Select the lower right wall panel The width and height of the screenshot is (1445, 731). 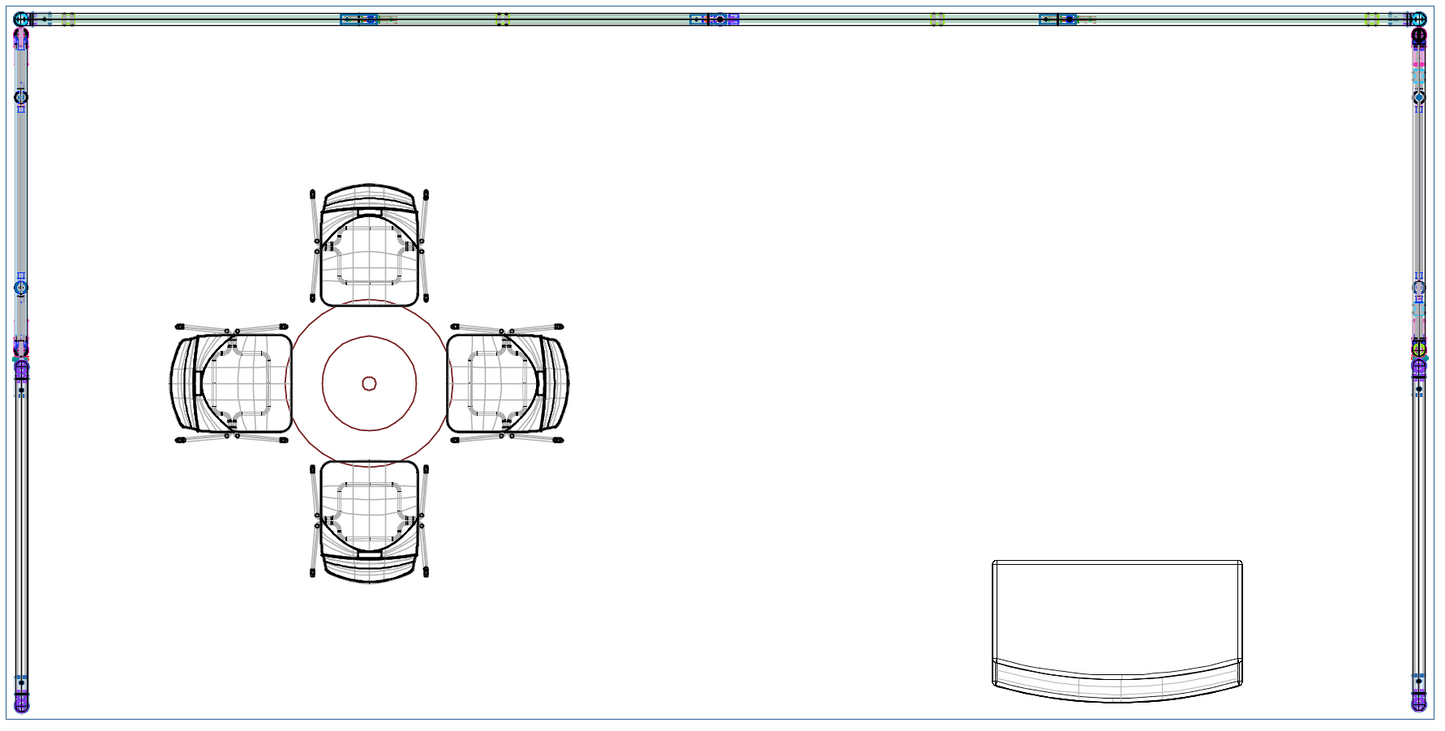(1419, 530)
